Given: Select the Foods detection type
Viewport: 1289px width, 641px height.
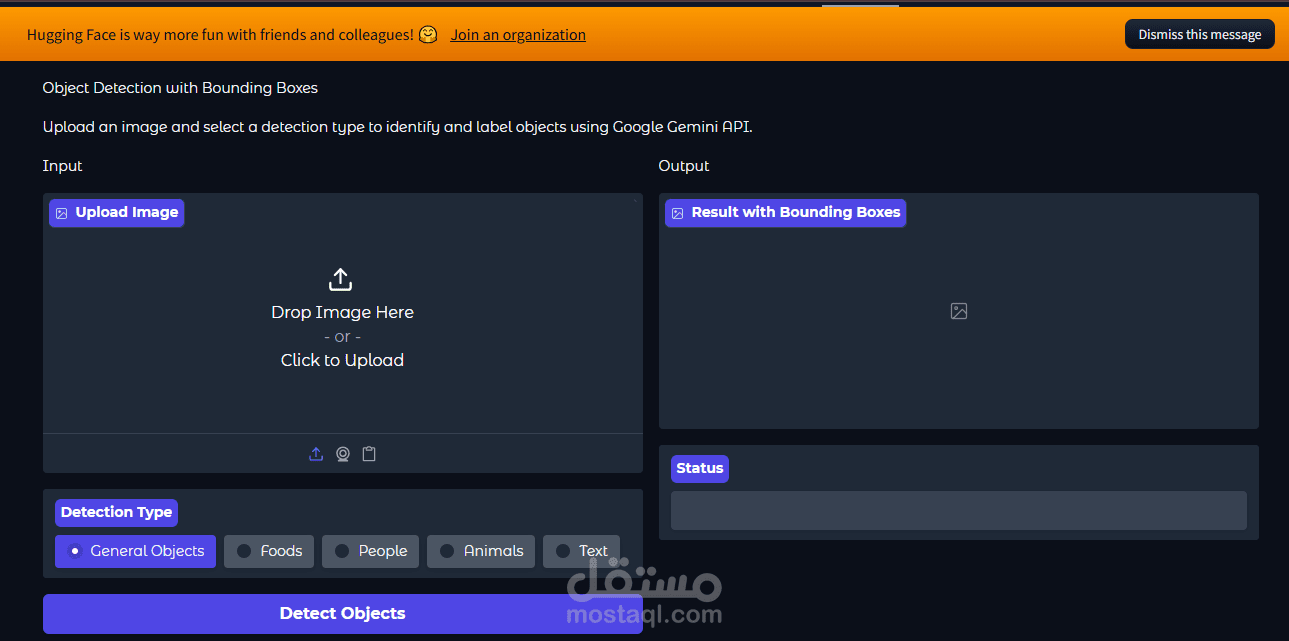Looking at the screenshot, I should 268,550.
